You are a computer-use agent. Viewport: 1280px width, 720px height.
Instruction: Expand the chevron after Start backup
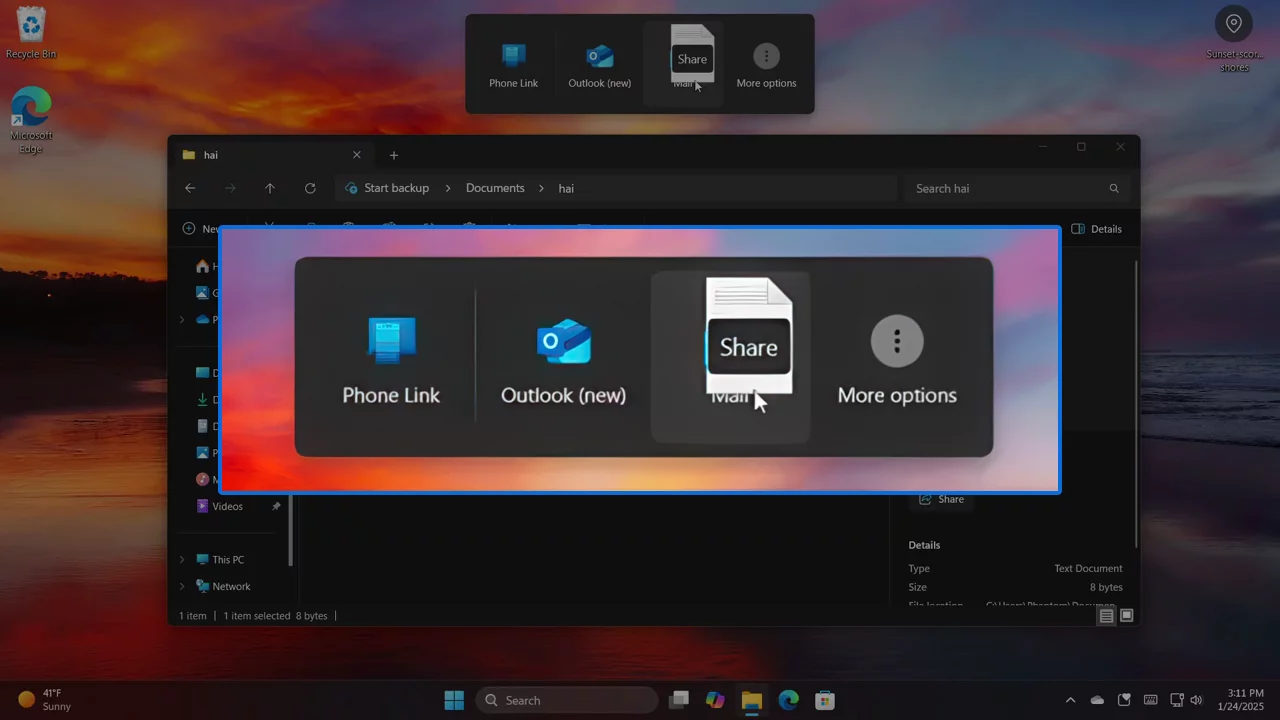[447, 188]
